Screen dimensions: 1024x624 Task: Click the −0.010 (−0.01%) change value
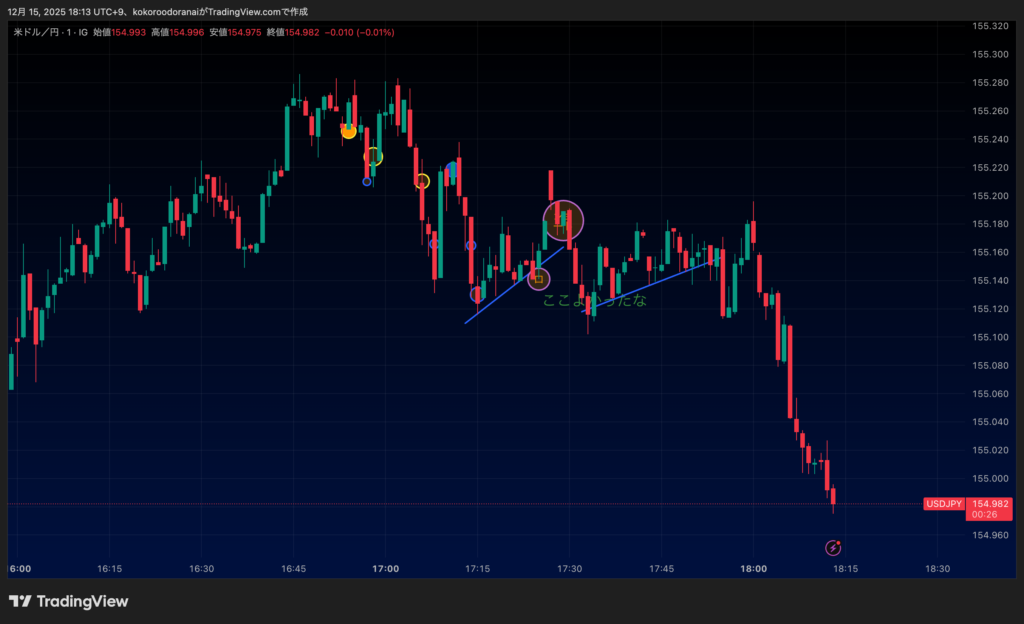coord(362,32)
